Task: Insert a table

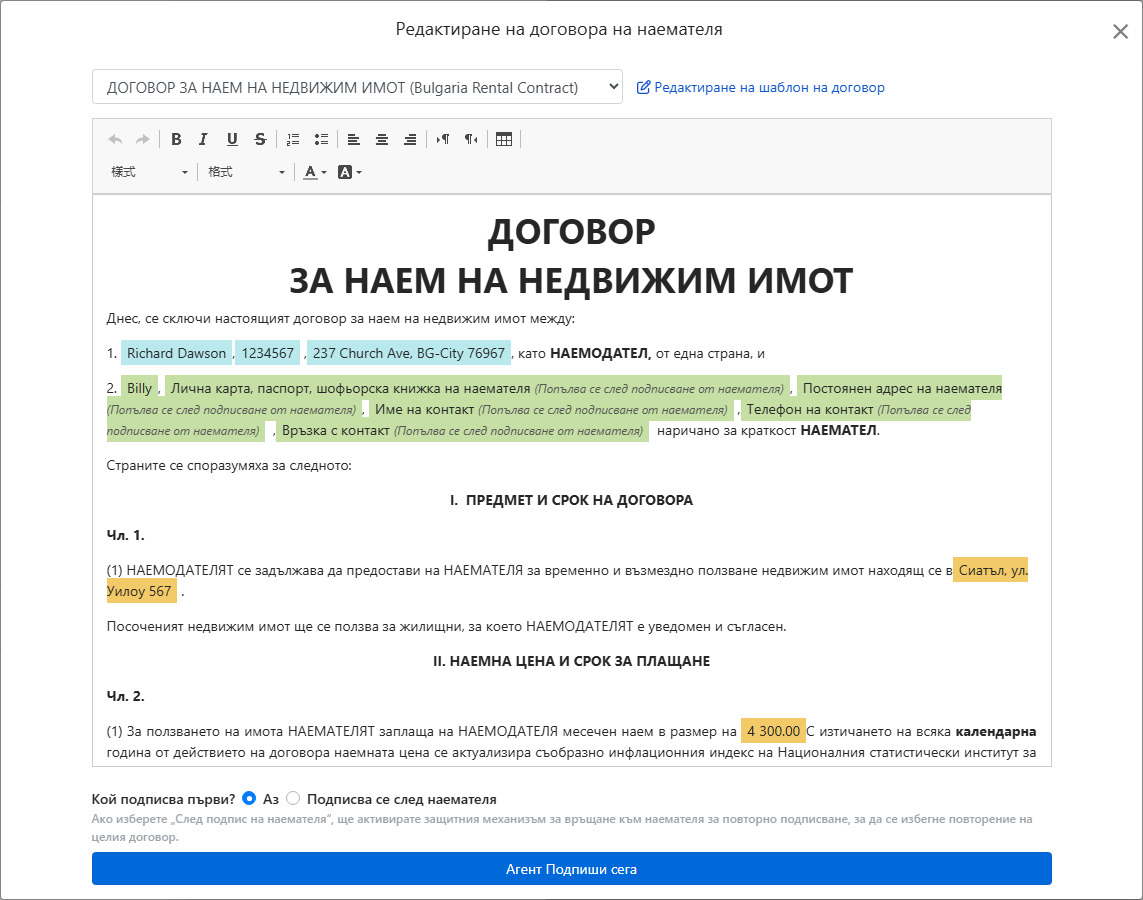Action: 504,139
